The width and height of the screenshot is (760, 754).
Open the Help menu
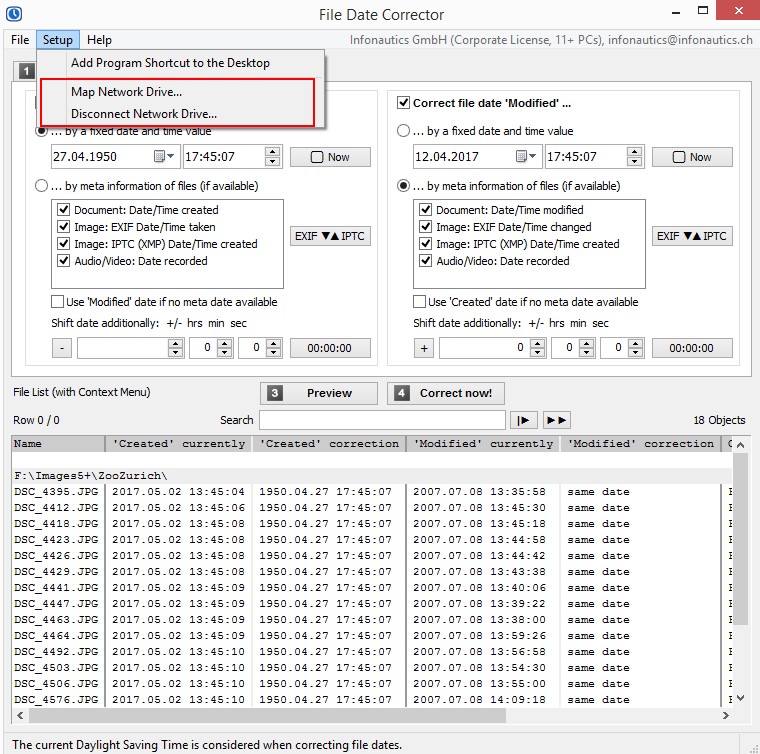[99, 40]
